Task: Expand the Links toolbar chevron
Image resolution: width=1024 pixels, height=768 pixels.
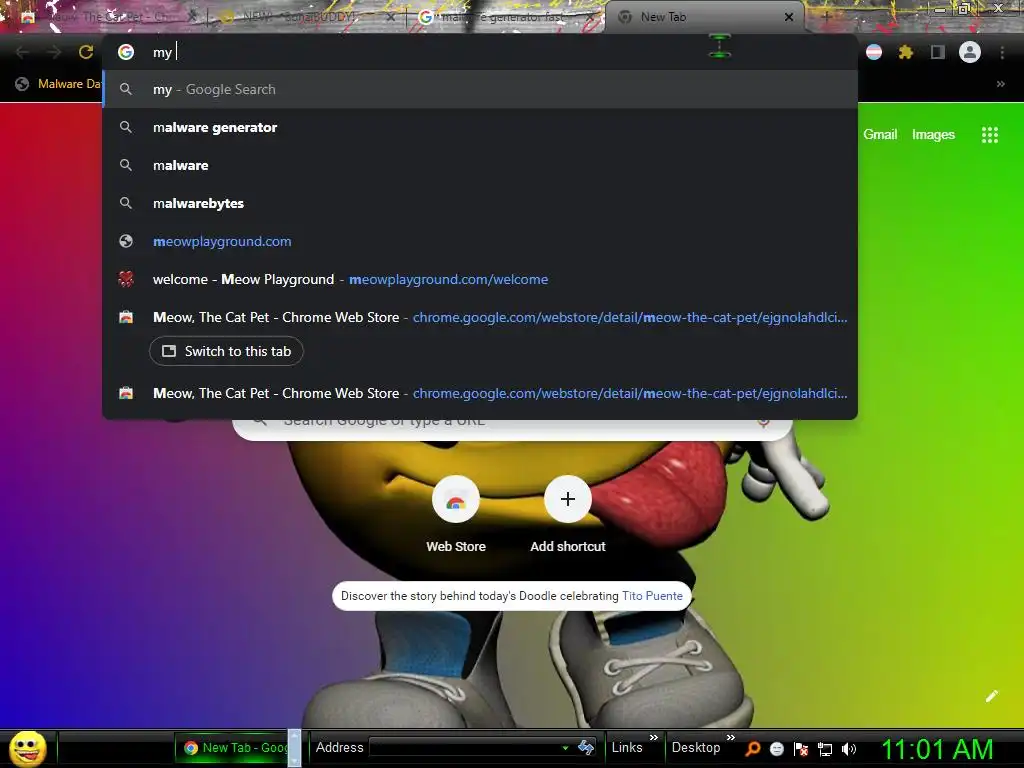Action: coord(653,737)
